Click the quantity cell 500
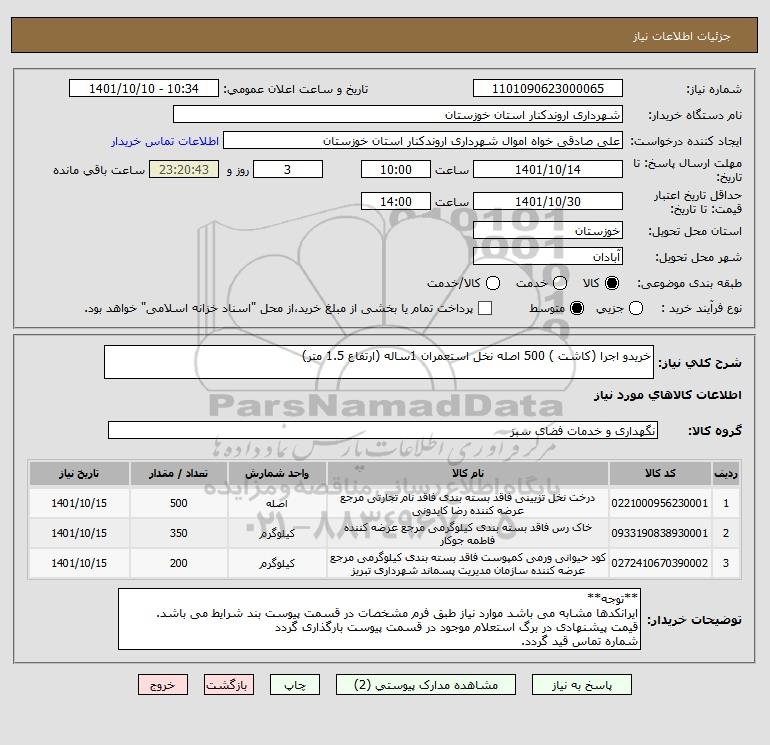 (179, 503)
